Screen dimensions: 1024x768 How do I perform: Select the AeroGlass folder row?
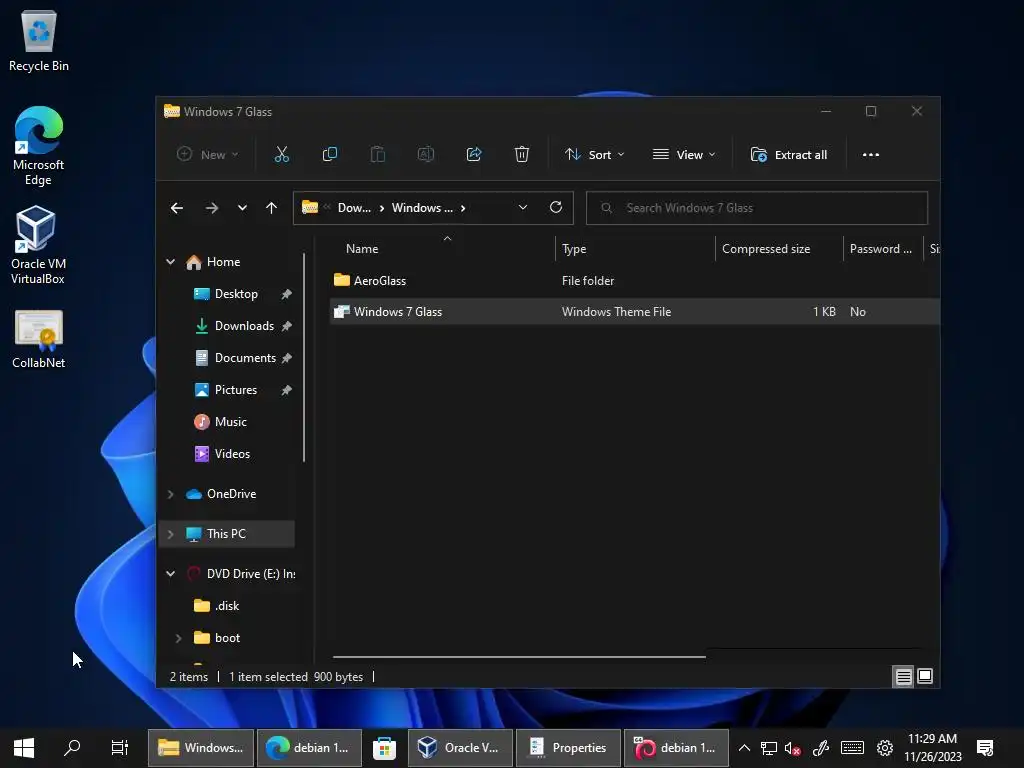(635, 281)
